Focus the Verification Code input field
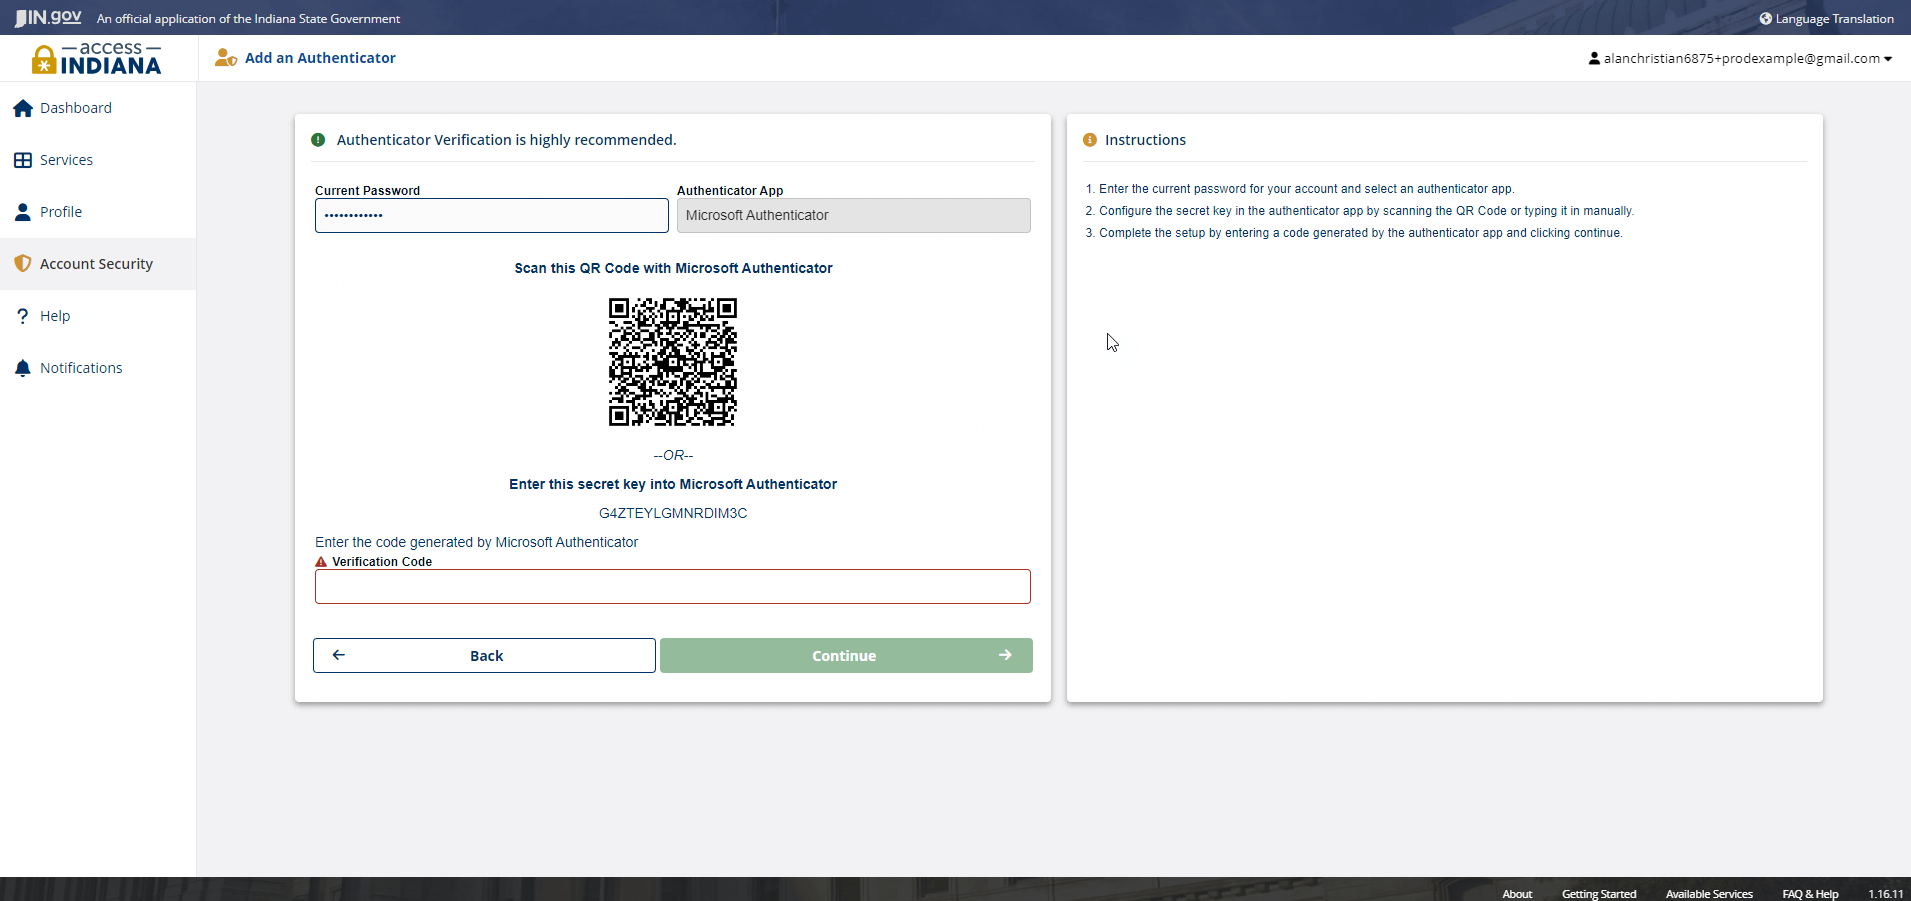Image resolution: width=1911 pixels, height=901 pixels. tap(672, 587)
